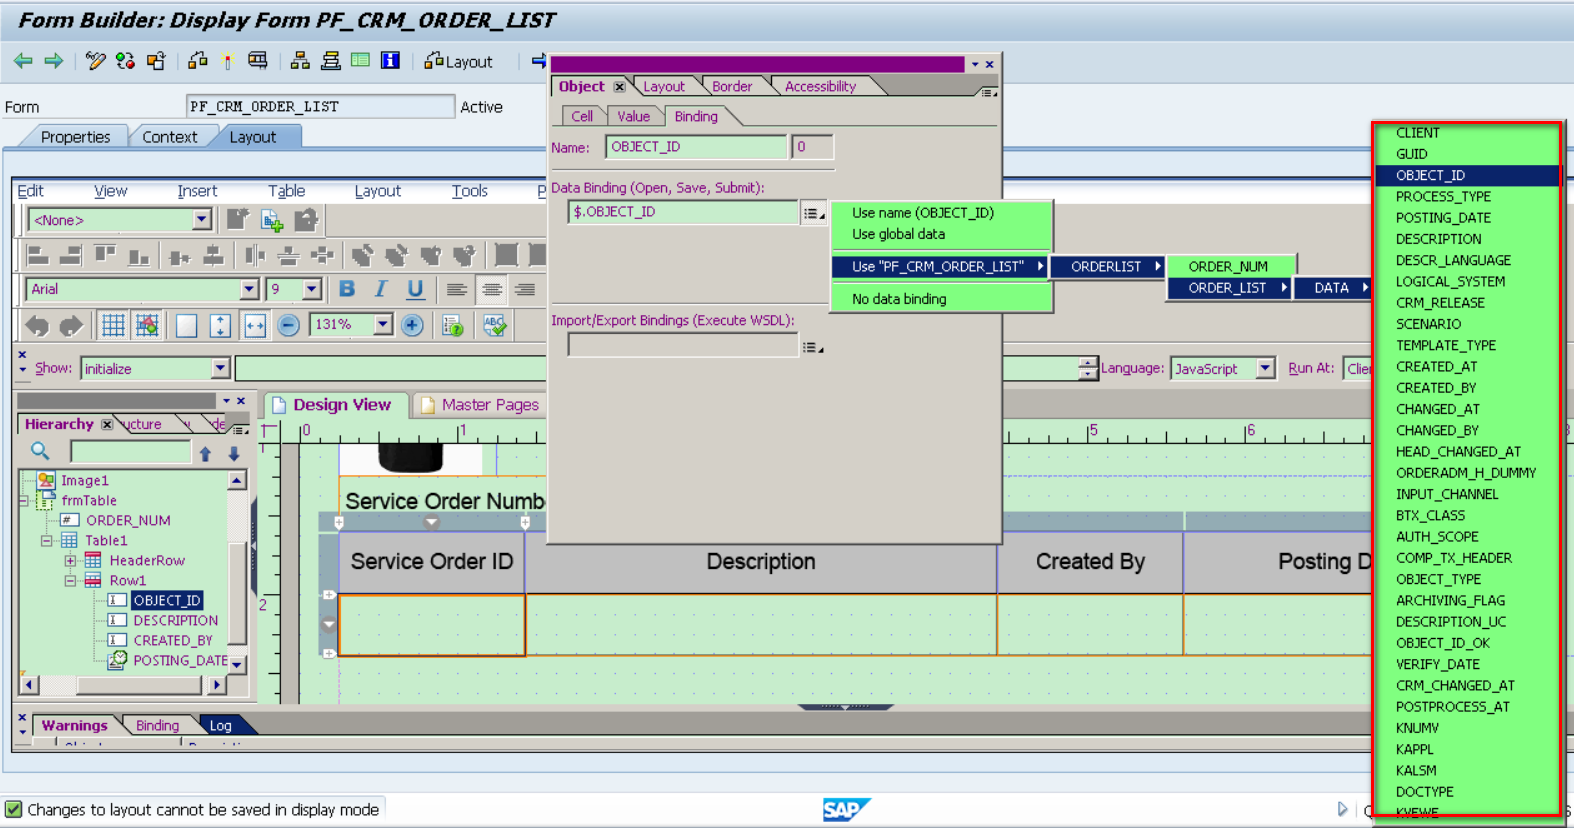Click the zoom out minus icon
The image size is (1574, 828).
(289, 325)
